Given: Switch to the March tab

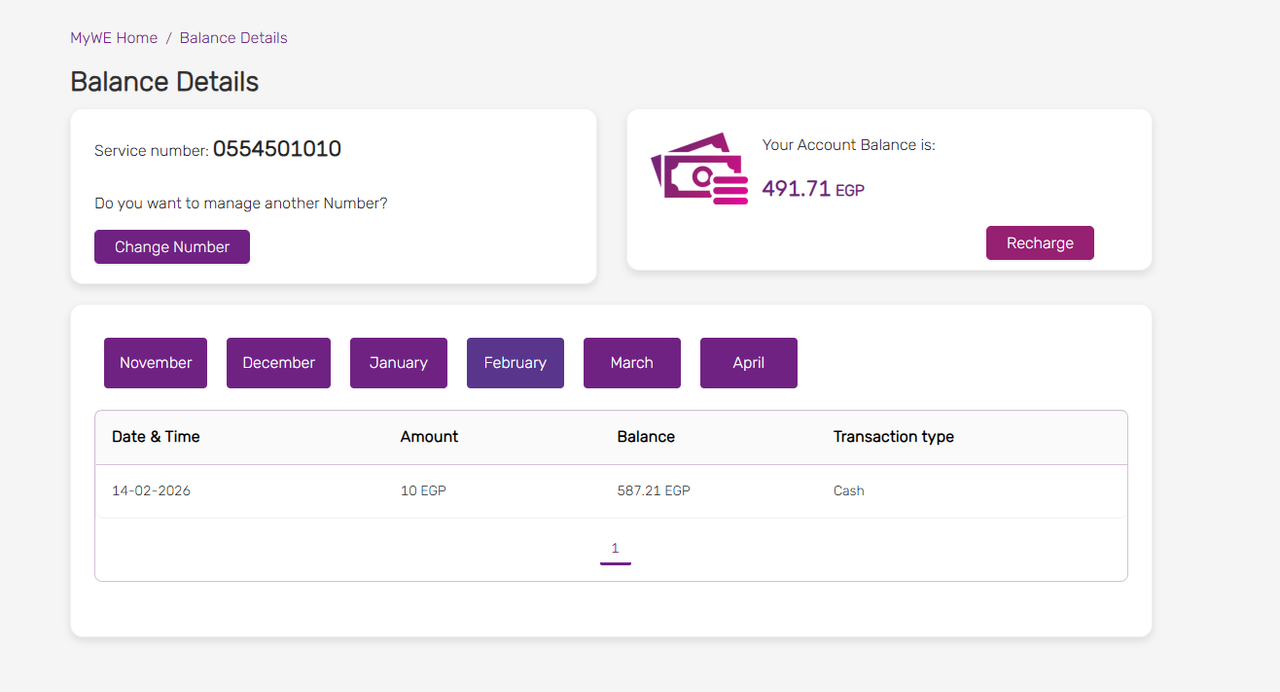Looking at the screenshot, I should click(x=632, y=363).
